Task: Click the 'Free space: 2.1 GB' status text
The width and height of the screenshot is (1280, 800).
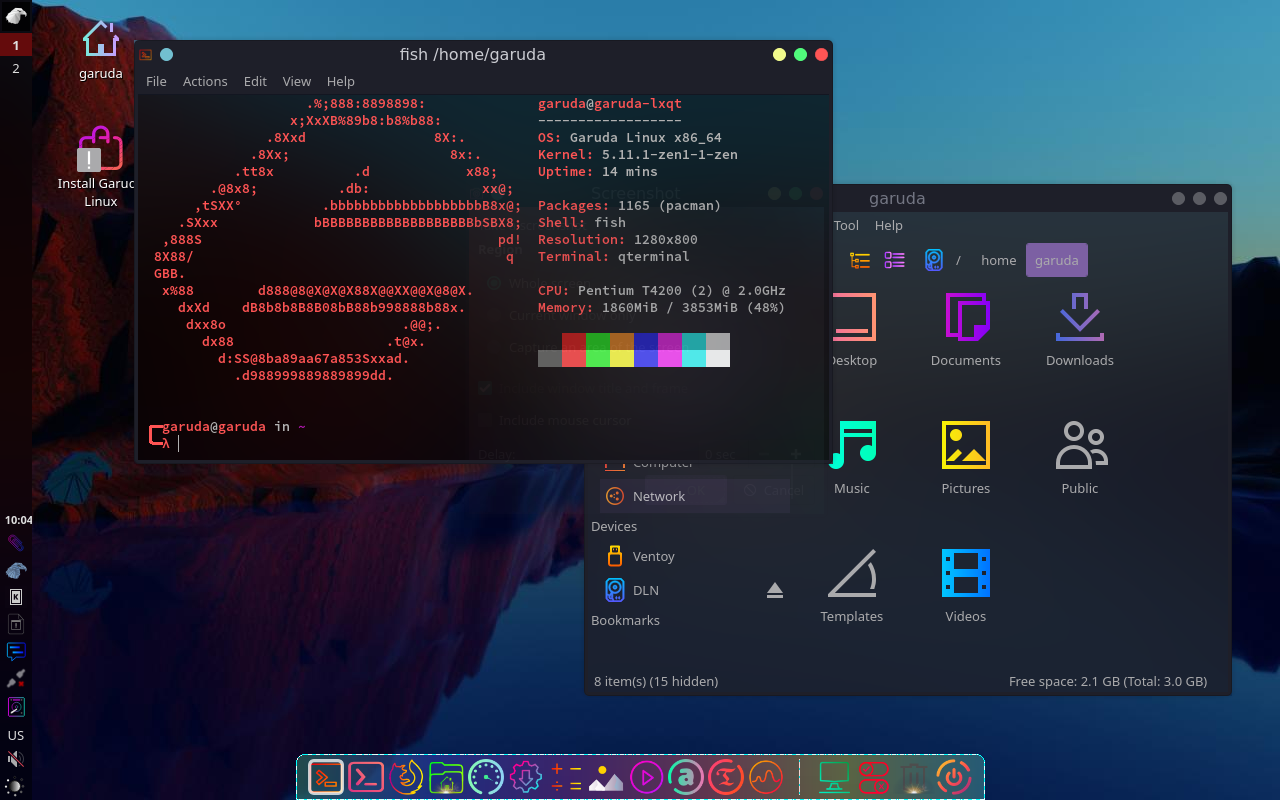Action: 1108,681
